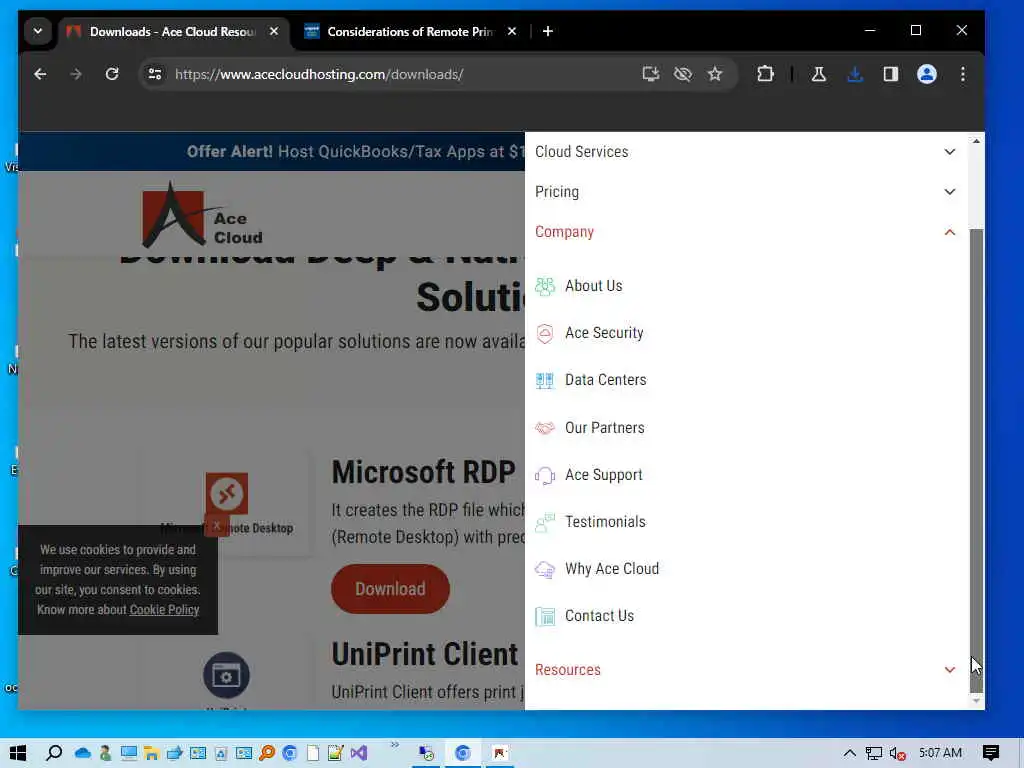Image resolution: width=1024 pixels, height=768 pixels.
Task: Bookmark this page with the star icon
Action: tap(715, 74)
